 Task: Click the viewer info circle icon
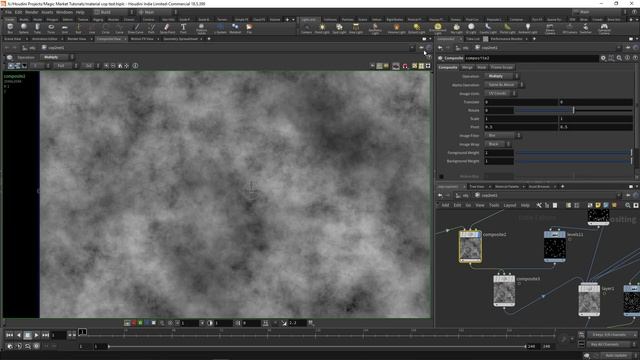pyautogui.click(x=136, y=66)
